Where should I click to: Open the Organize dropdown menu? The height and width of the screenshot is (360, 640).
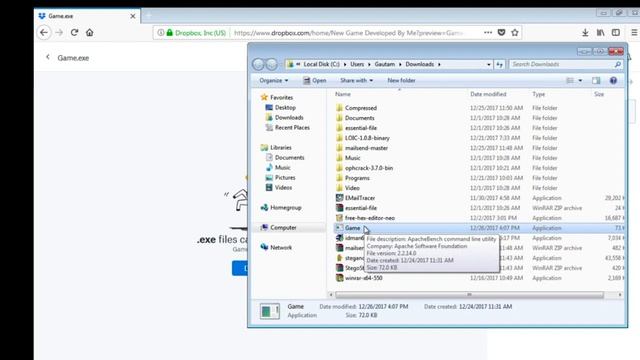(x=273, y=80)
